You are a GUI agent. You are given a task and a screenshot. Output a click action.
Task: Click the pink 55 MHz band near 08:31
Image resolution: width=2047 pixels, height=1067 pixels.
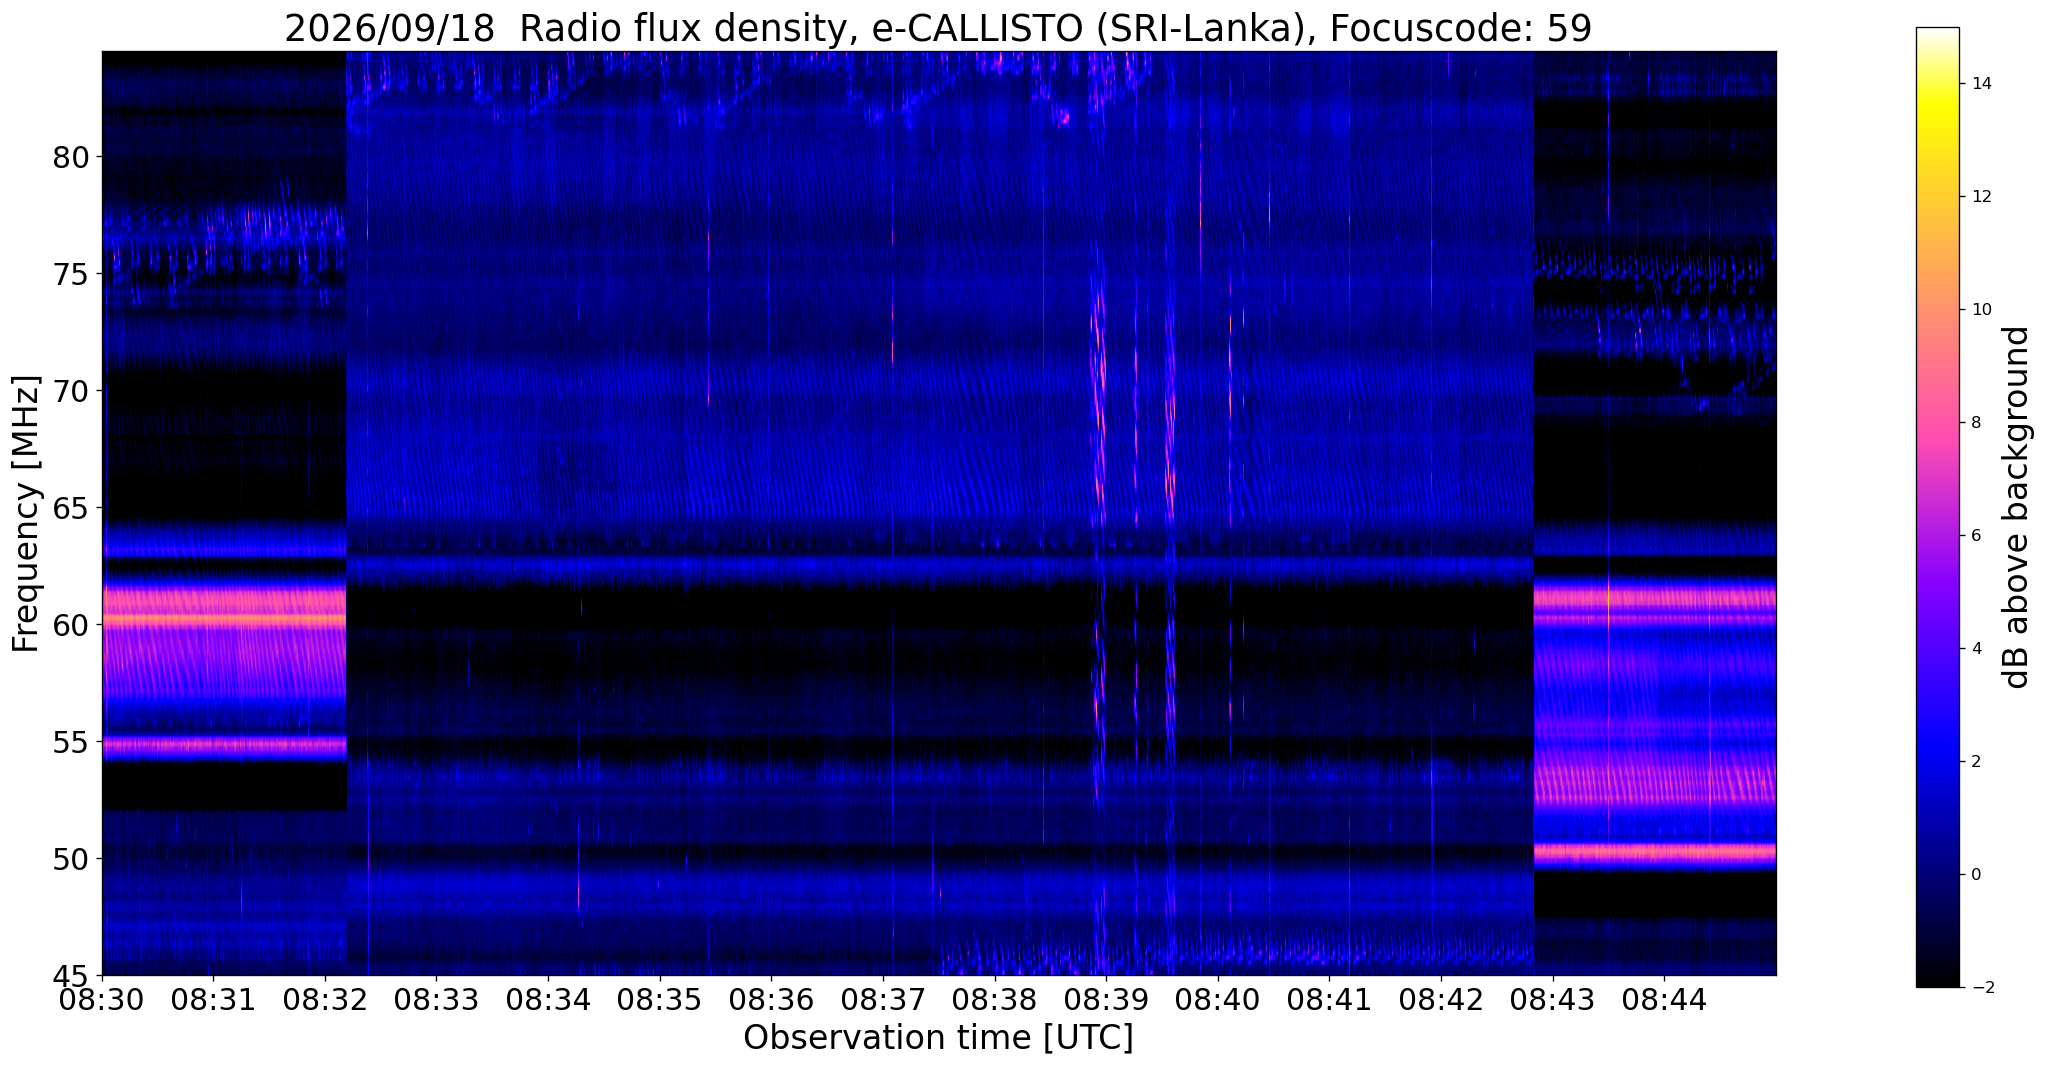(224, 745)
